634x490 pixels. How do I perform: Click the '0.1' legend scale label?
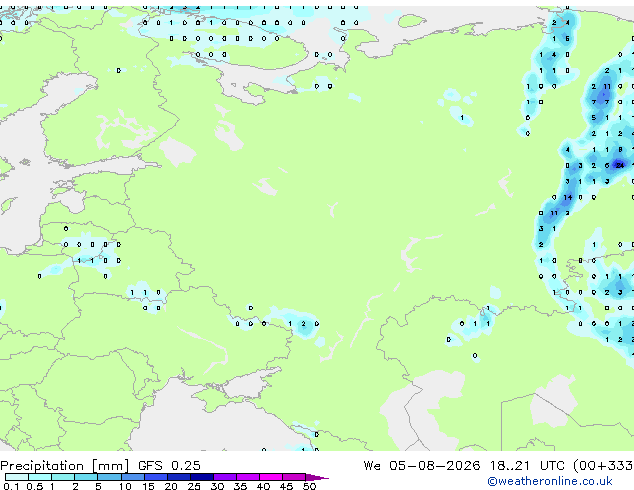pos(11,486)
